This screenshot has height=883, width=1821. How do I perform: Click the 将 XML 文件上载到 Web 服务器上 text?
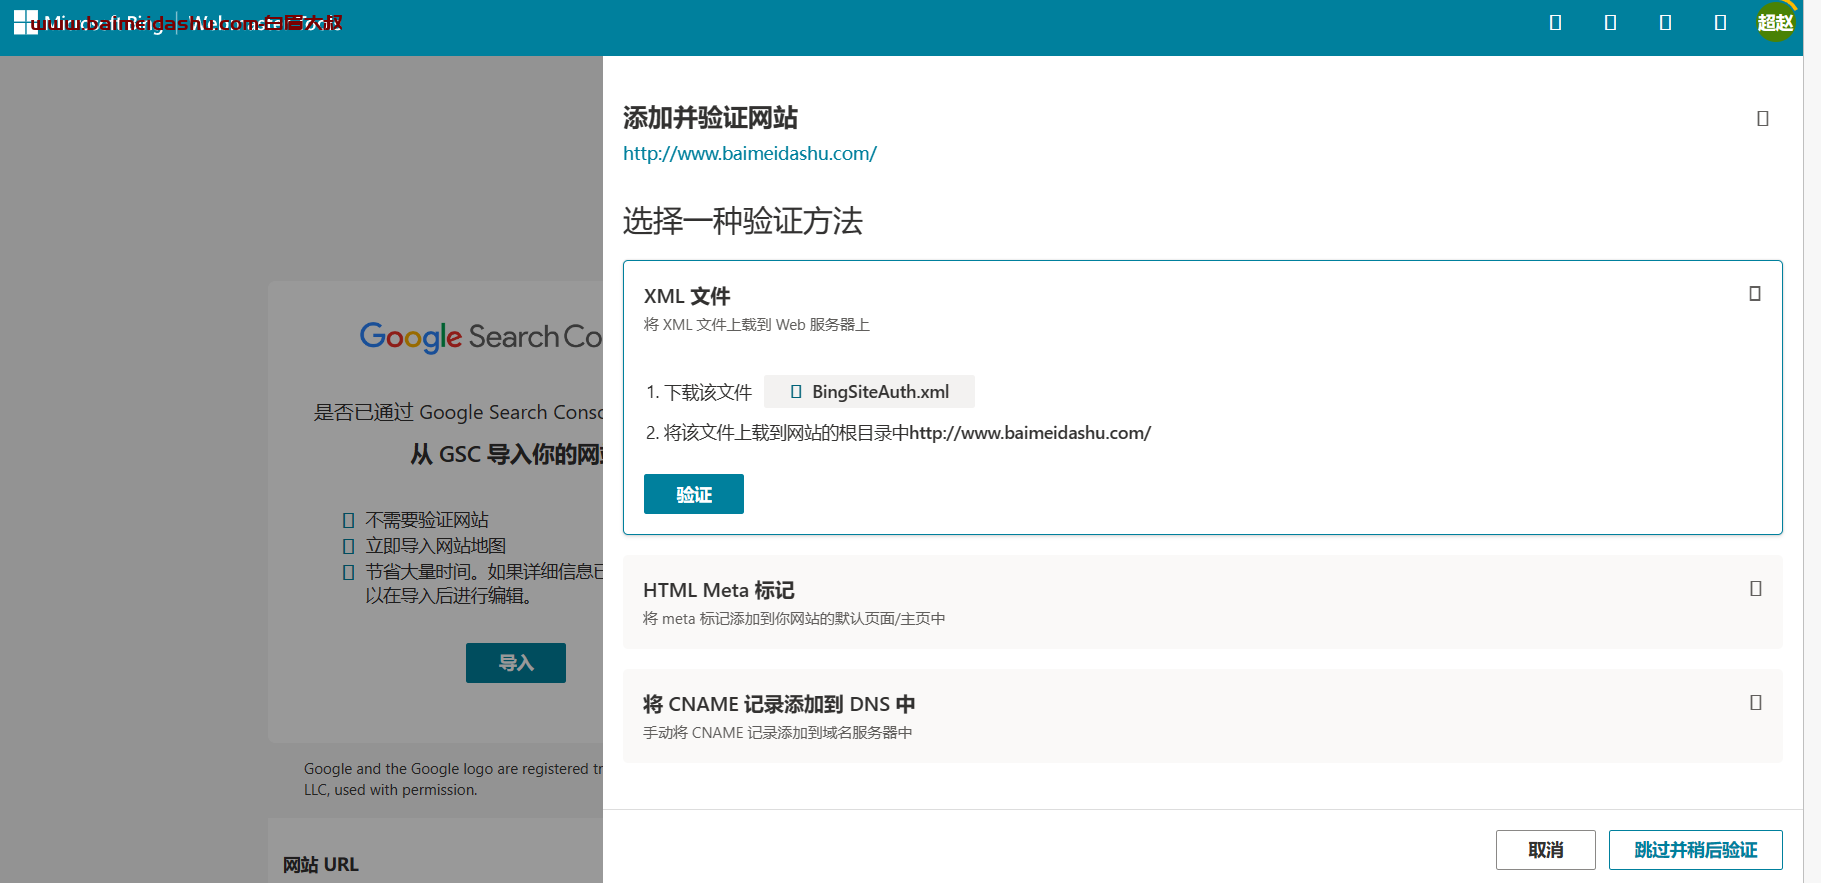[x=757, y=325]
